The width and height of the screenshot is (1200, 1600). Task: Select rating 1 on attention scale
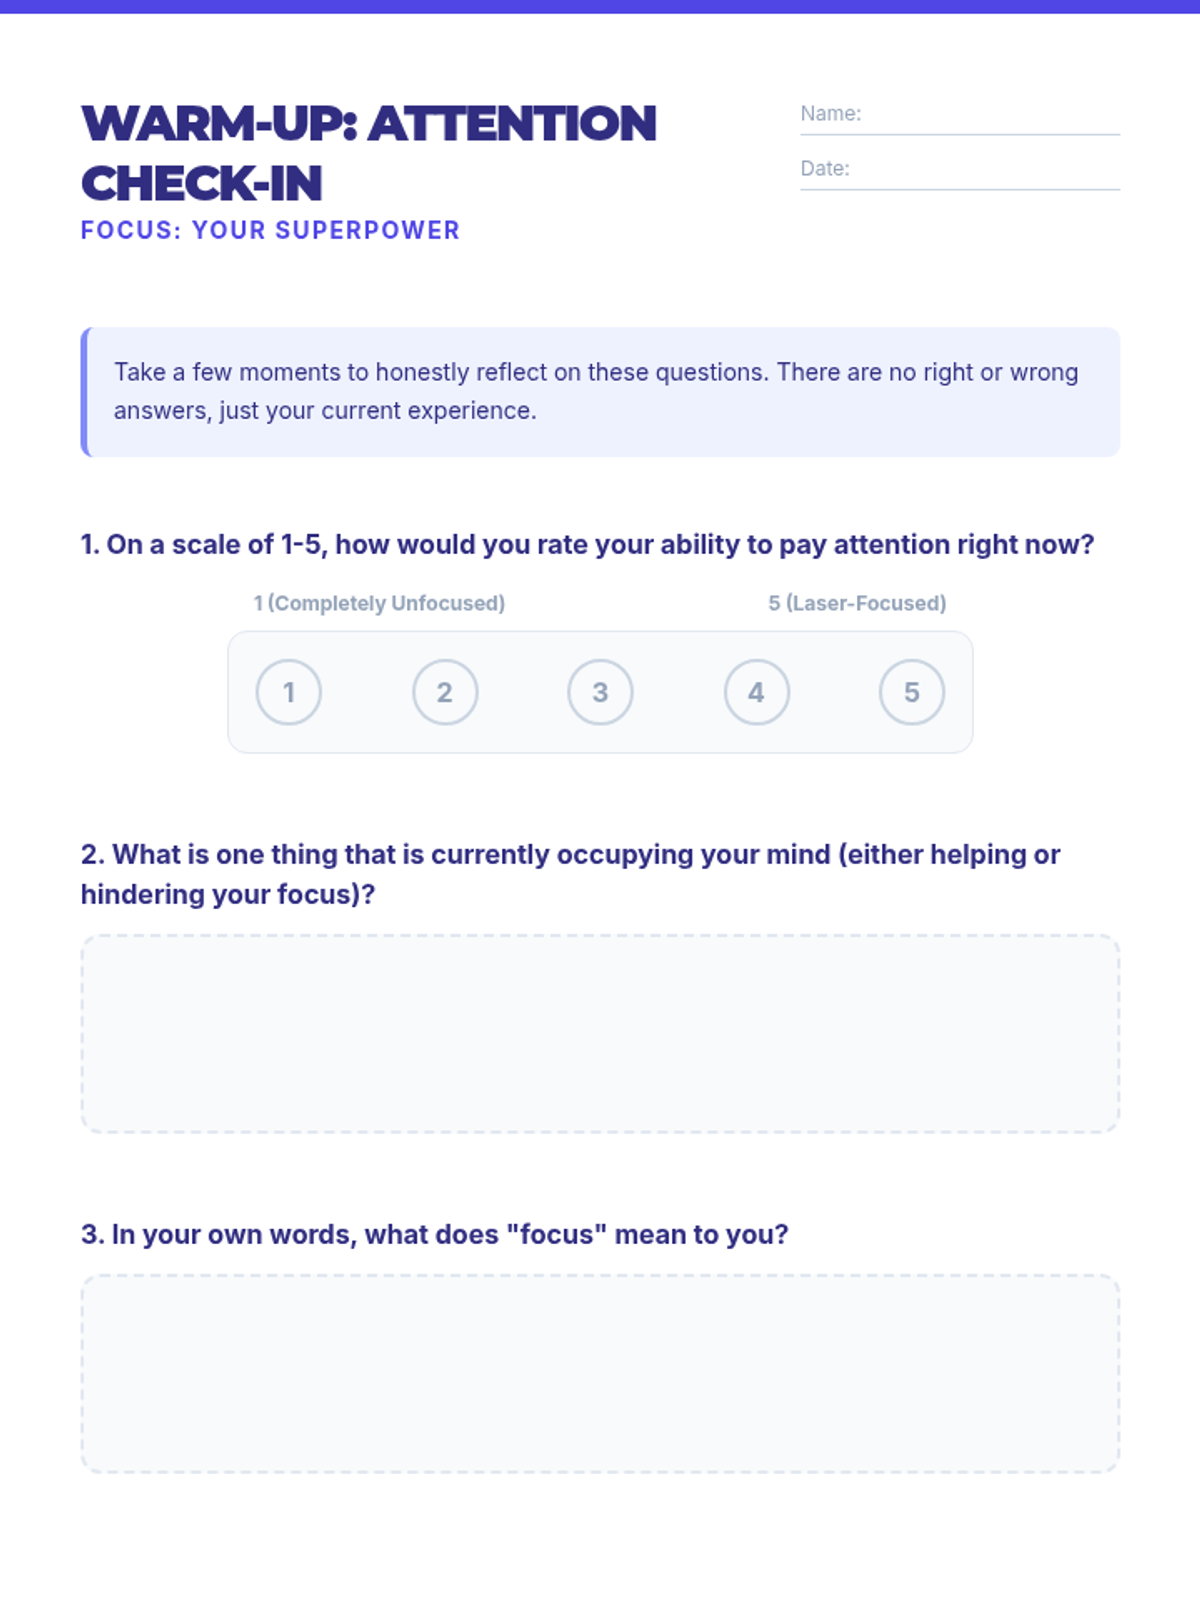[289, 692]
